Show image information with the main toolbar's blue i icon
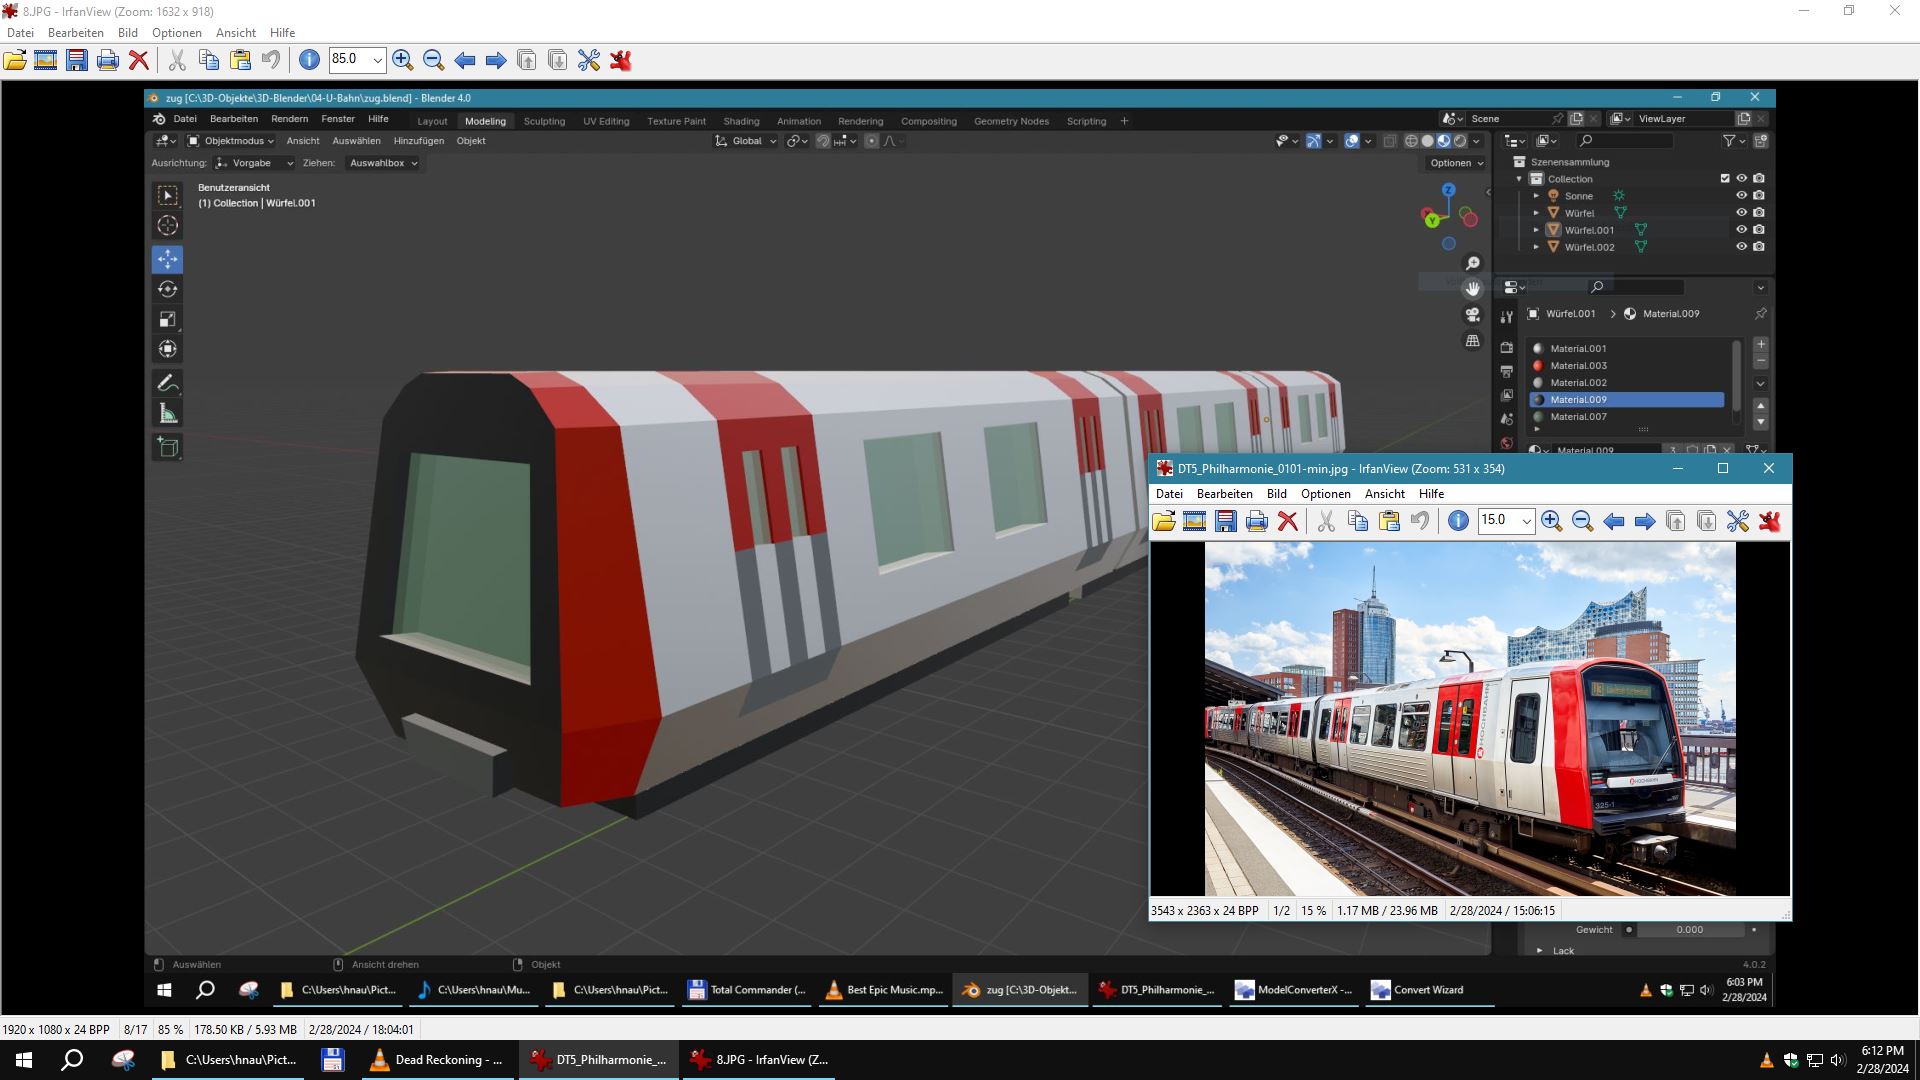This screenshot has height=1080, width=1920. (x=310, y=60)
